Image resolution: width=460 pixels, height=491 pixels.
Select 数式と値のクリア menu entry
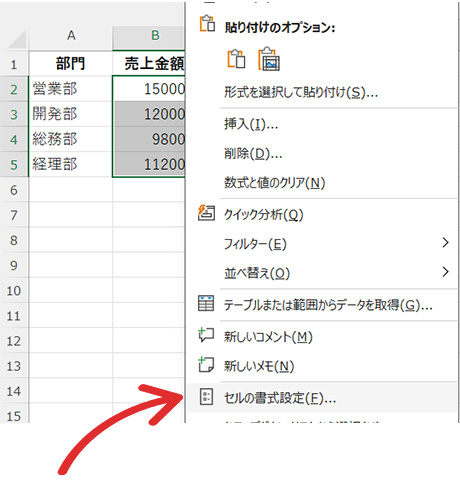(x=274, y=183)
